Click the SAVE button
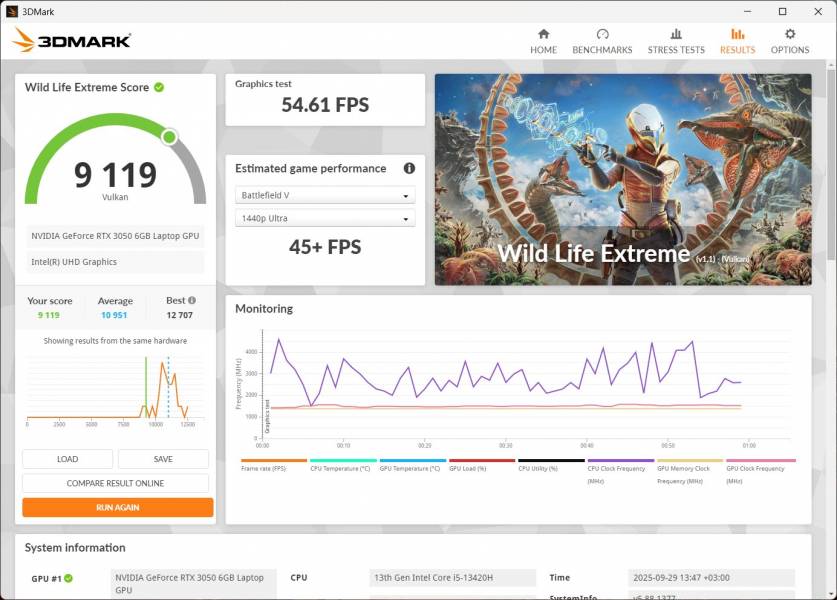The height and width of the screenshot is (600, 837). (162, 458)
